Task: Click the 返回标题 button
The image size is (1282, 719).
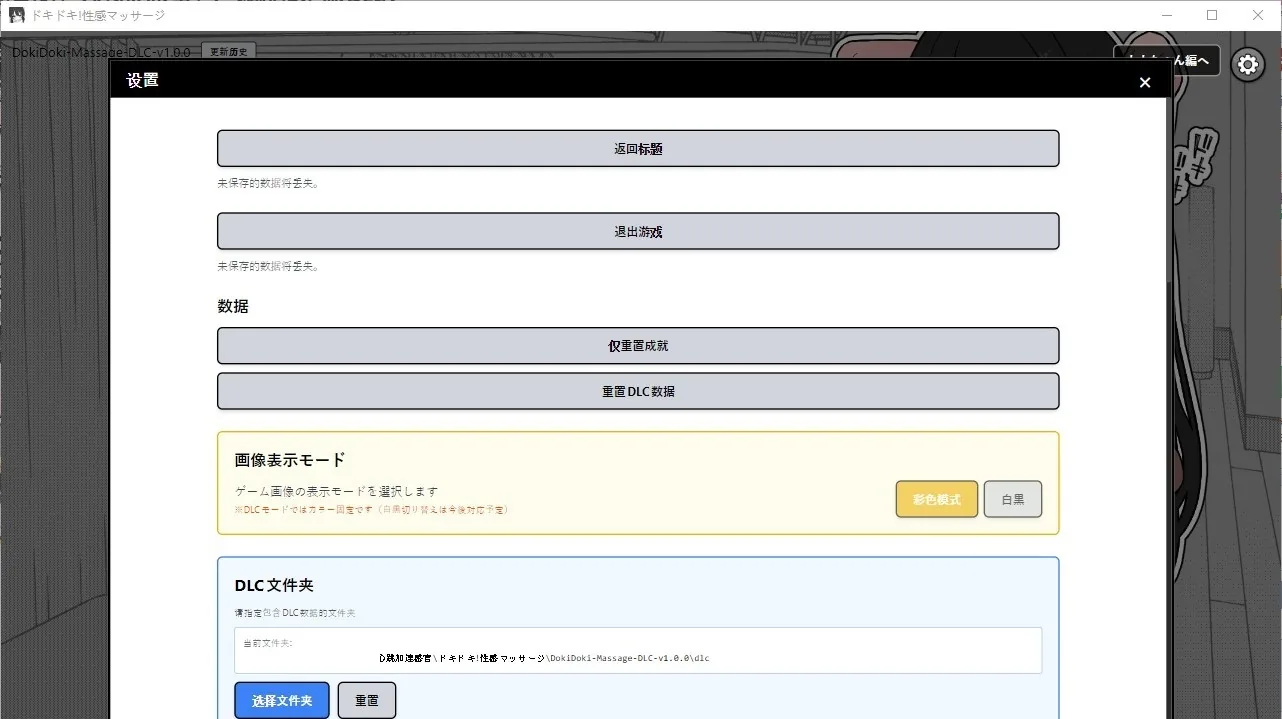Action: [x=638, y=148]
